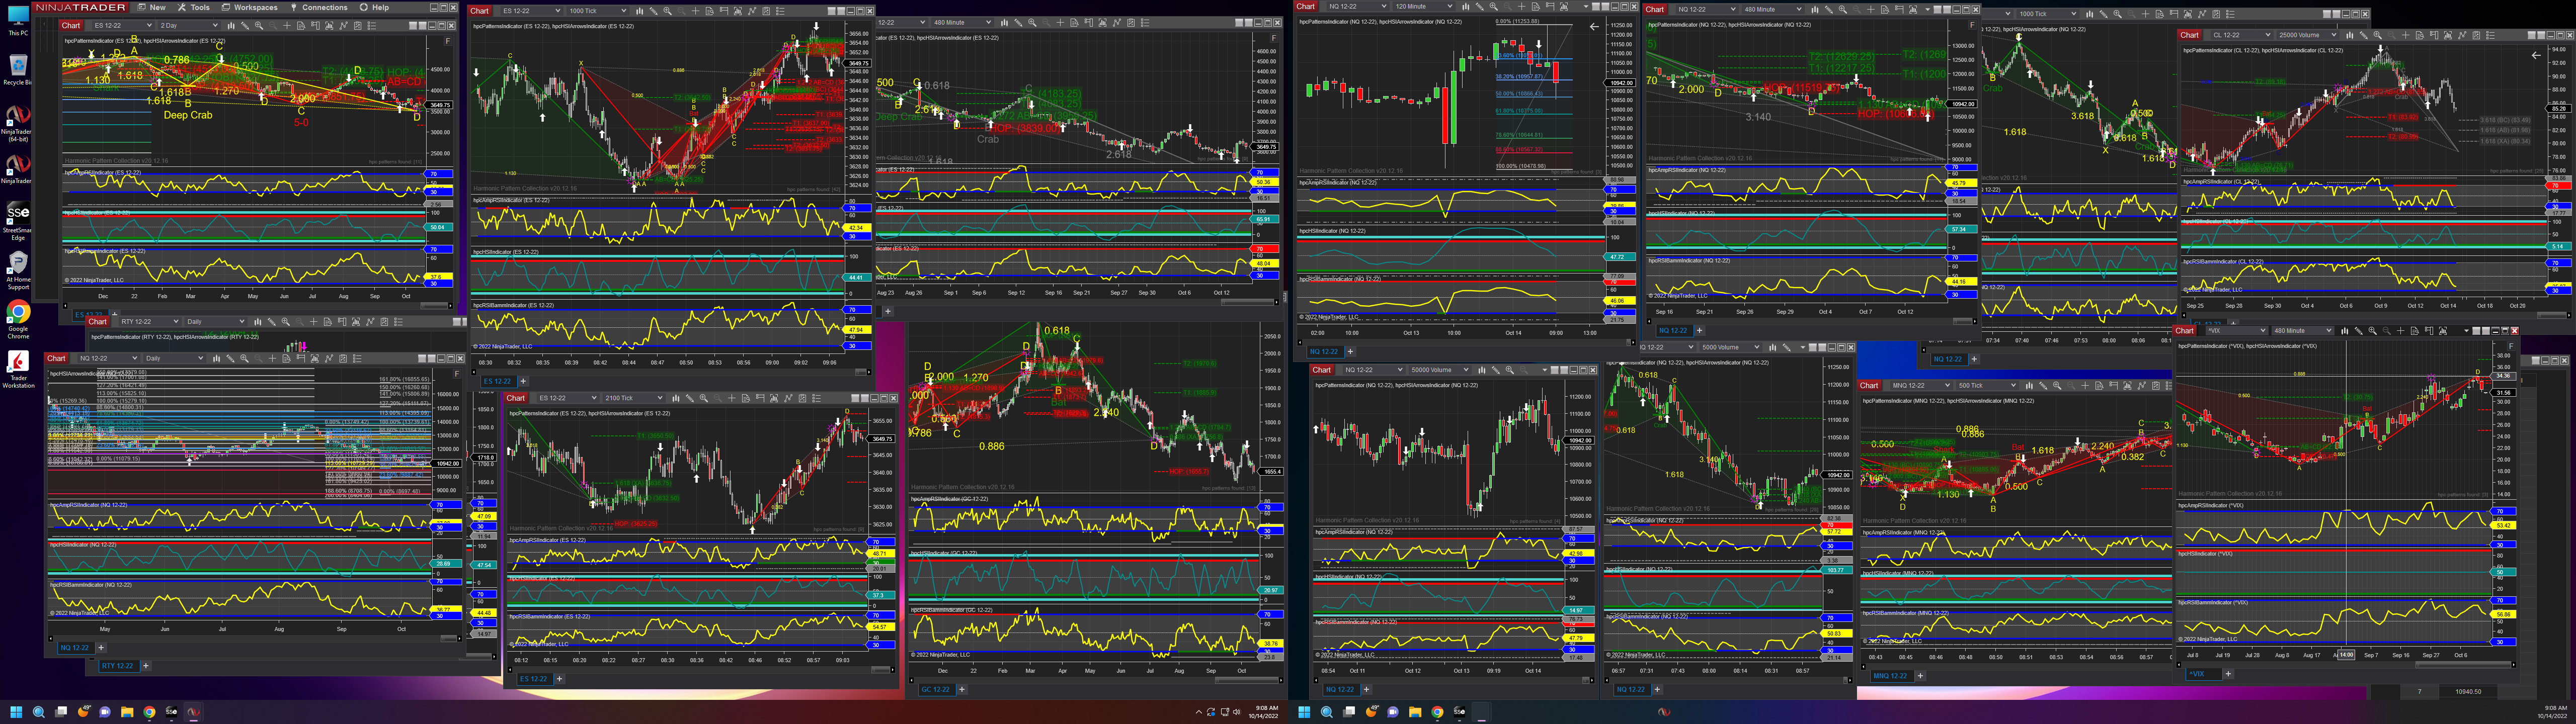2576x724 pixels.
Task: Add new tab beside ES 12-22 1000 Tick tab
Action: pos(523,381)
